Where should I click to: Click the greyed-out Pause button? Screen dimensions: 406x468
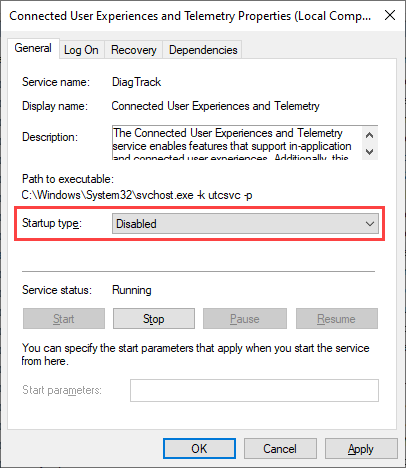coord(245,319)
